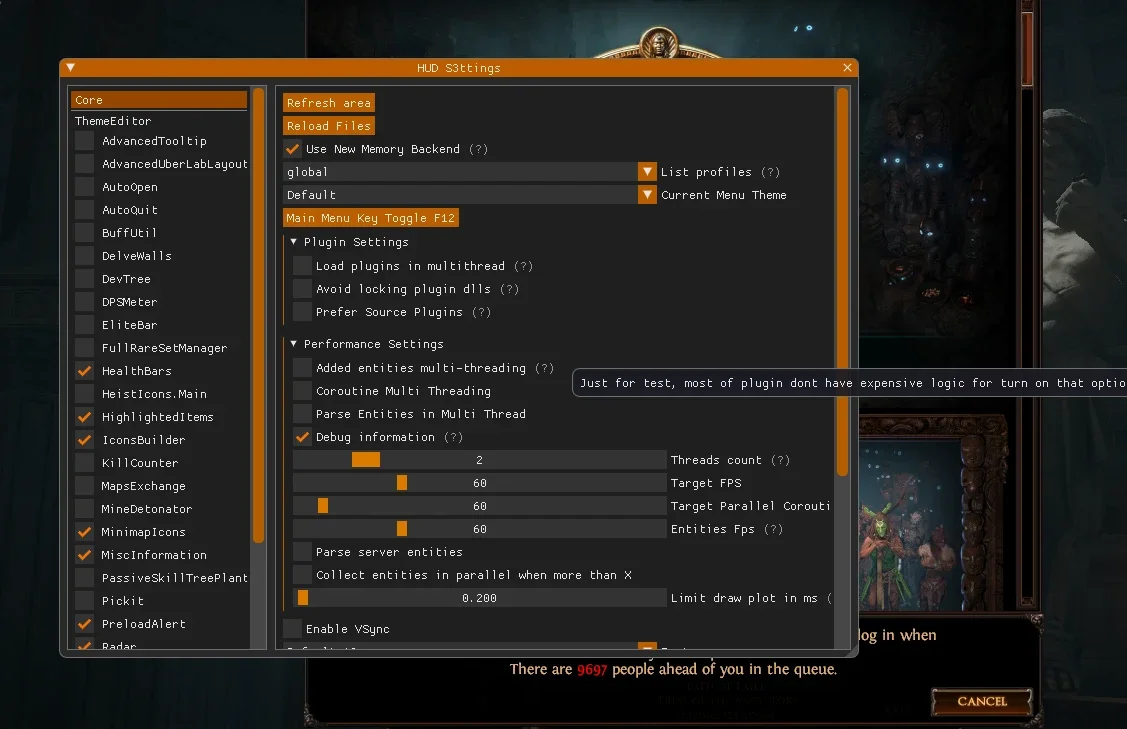1127x729 pixels.
Task: Click the (?) beside Prefer Source Plugins
Action: coord(482,312)
